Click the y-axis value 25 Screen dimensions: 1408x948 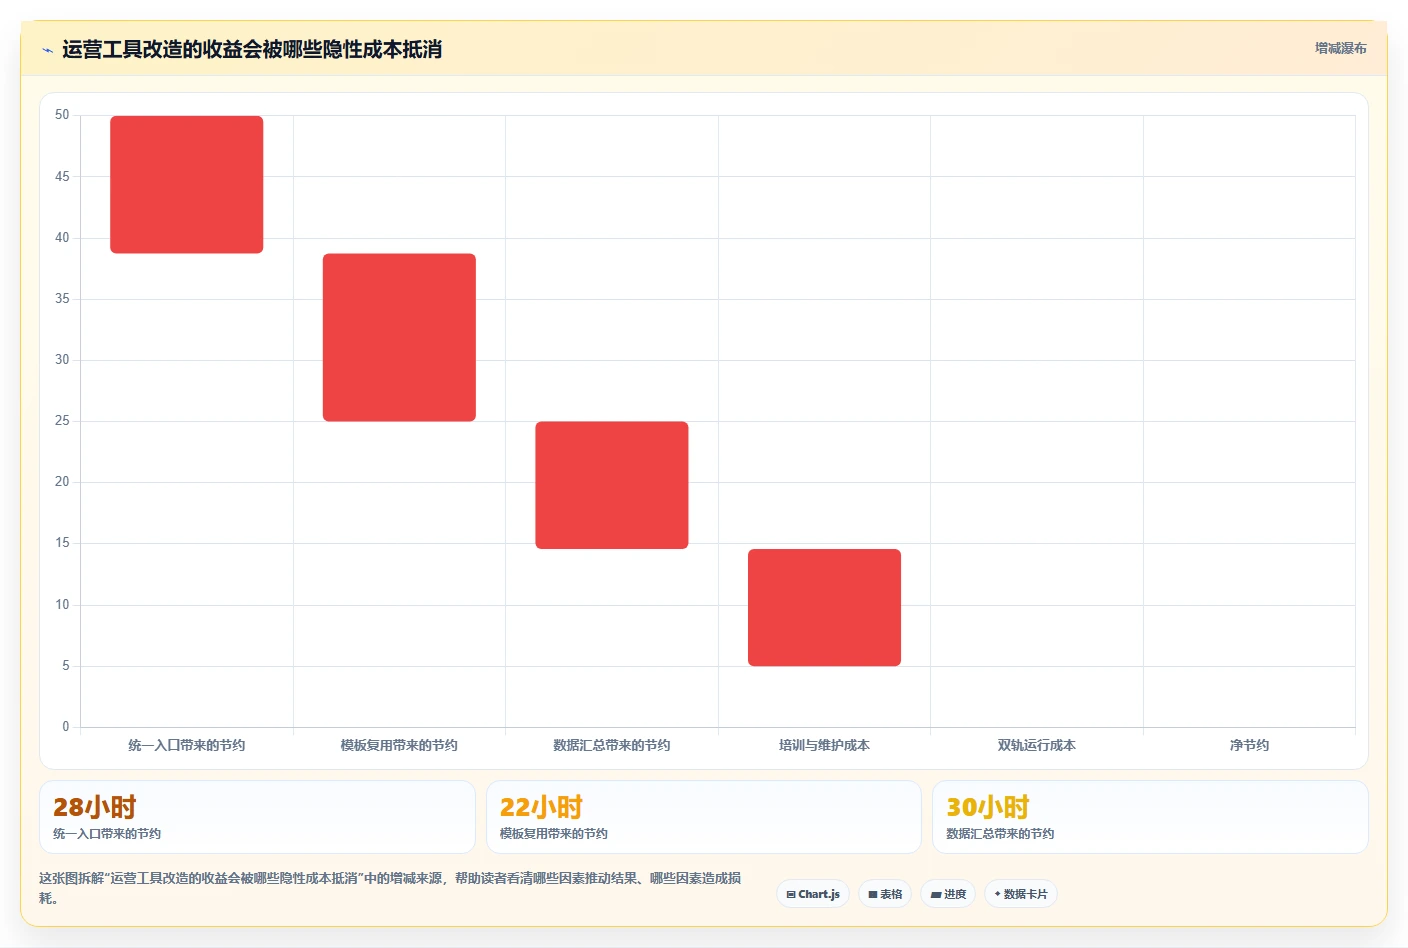coord(62,421)
